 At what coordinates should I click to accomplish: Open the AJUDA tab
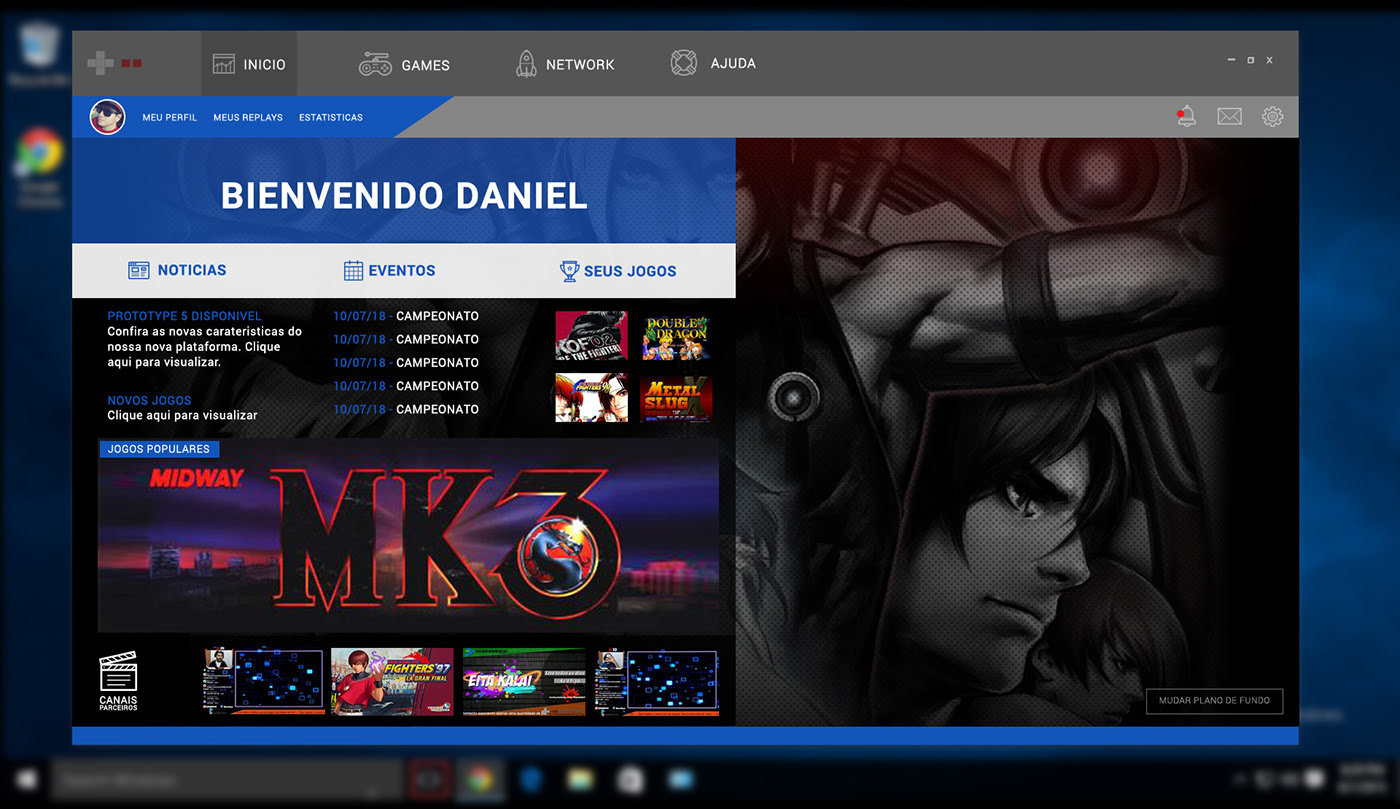point(713,63)
